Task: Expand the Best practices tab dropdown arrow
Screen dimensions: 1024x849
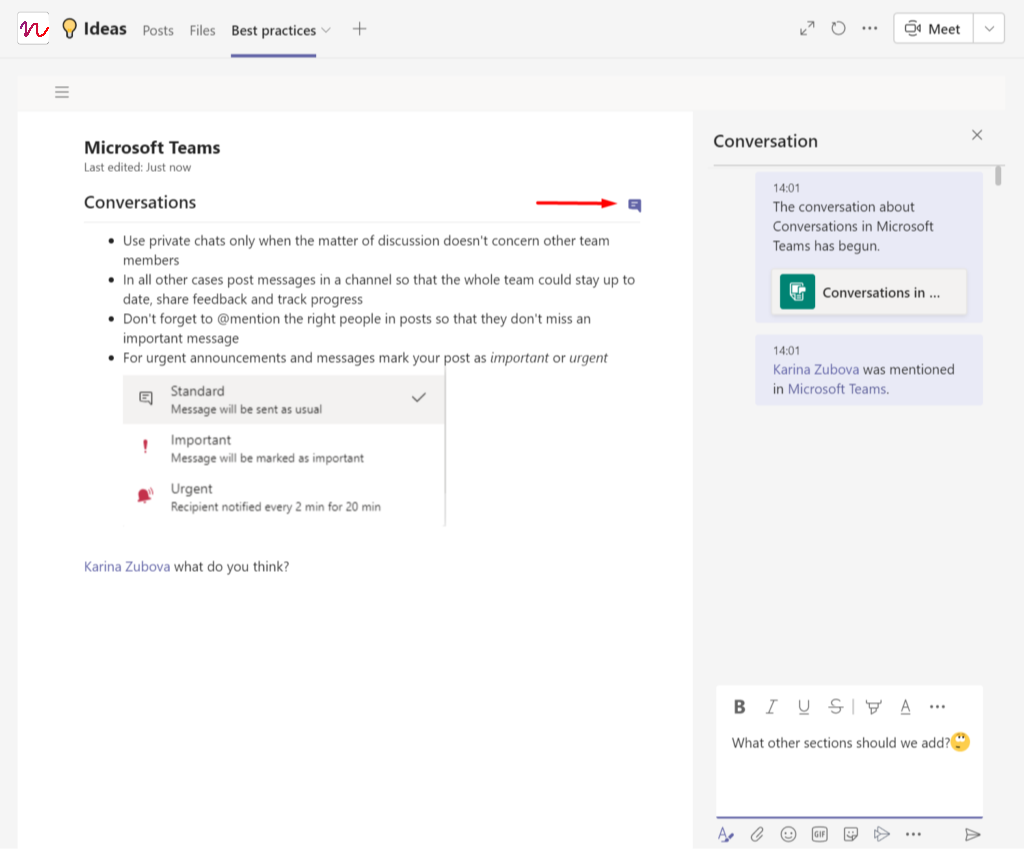Action: [x=326, y=30]
